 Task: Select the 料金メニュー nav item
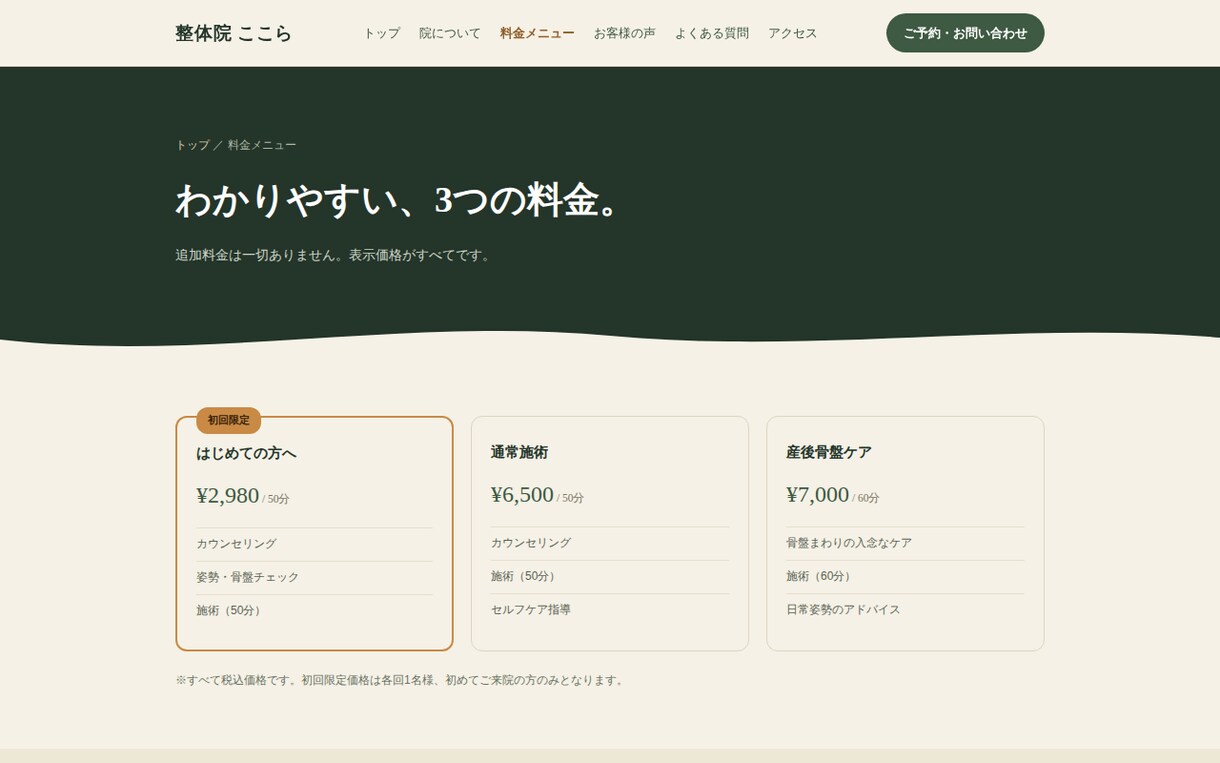[537, 33]
